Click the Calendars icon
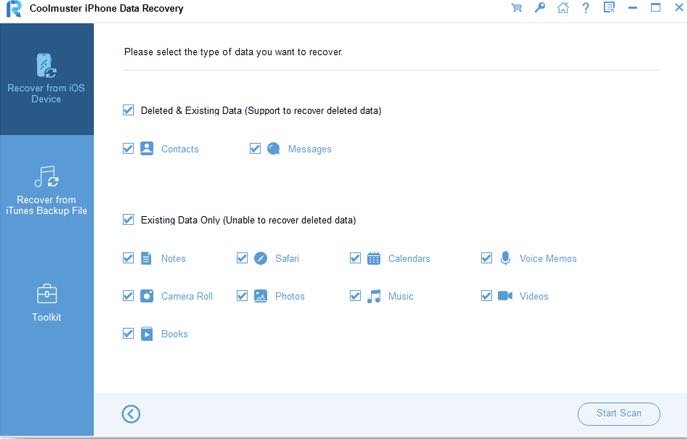 374,258
